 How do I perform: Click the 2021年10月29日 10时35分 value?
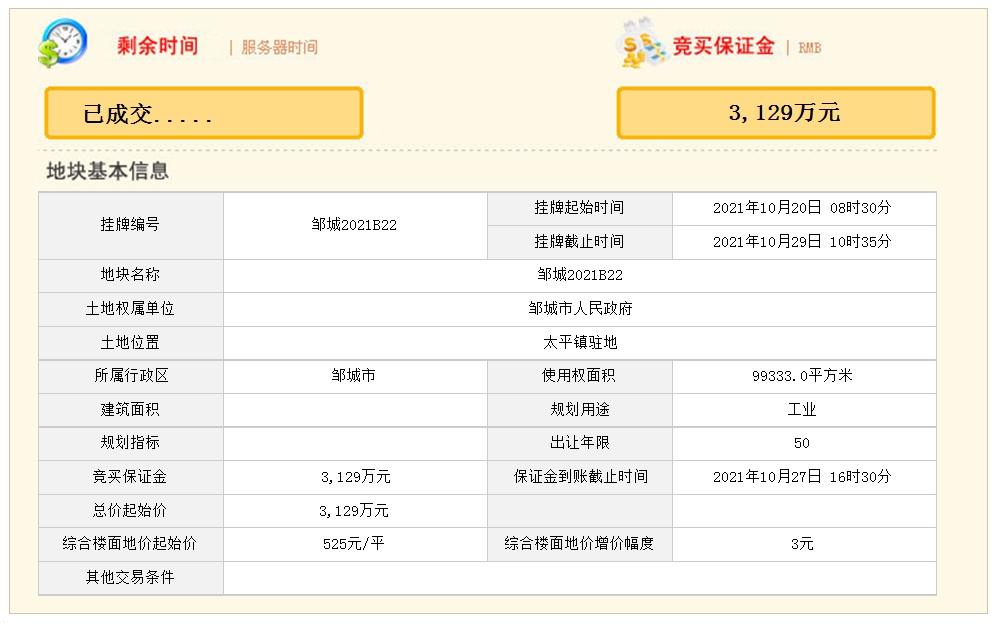802,242
